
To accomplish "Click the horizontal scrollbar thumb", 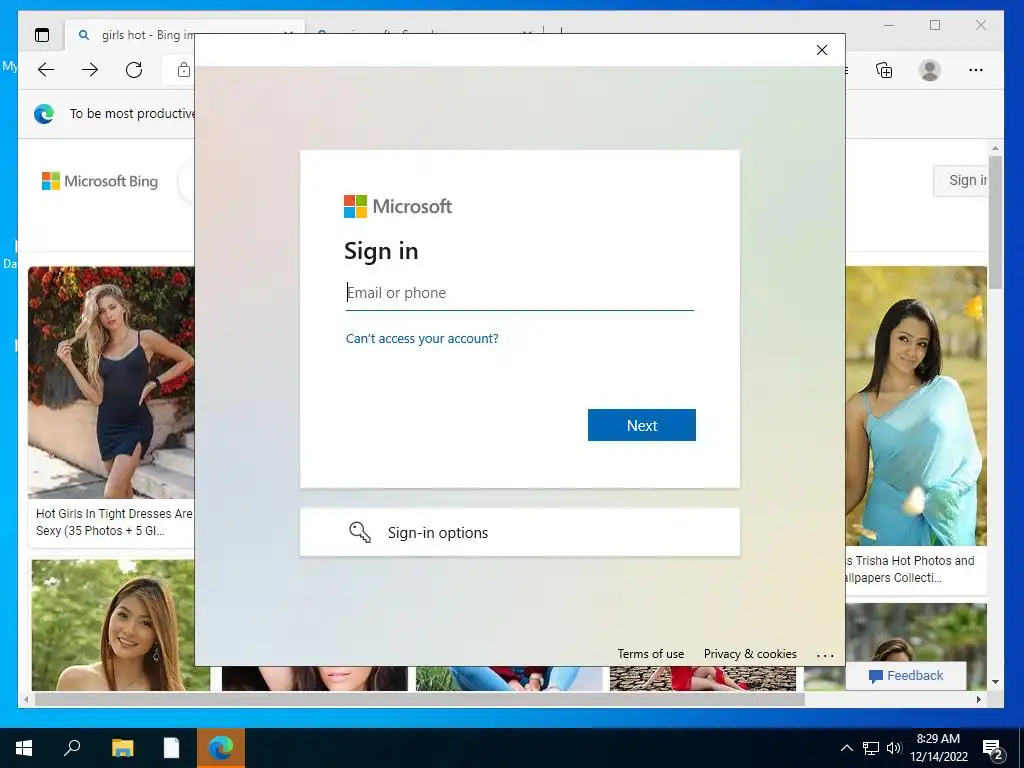I will [x=419, y=699].
